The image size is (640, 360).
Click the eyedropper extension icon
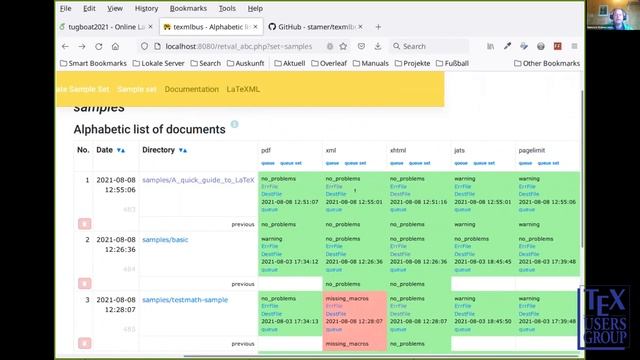click(507, 47)
